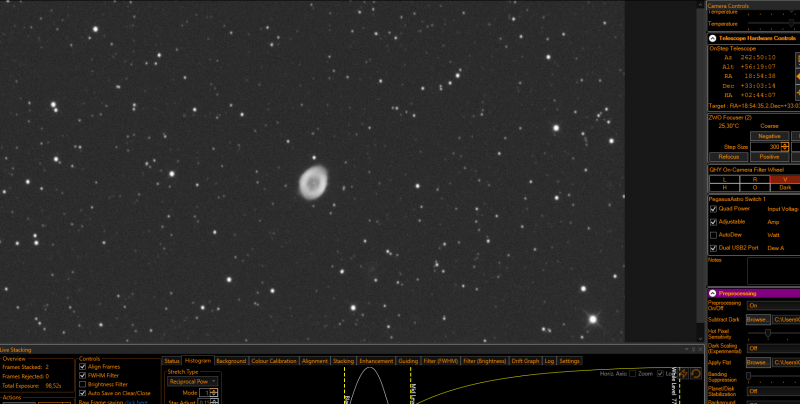Open the Planet/Disk Stabilization dropdown
This screenshot has height=404, width=800.
(x=773, y=391)
